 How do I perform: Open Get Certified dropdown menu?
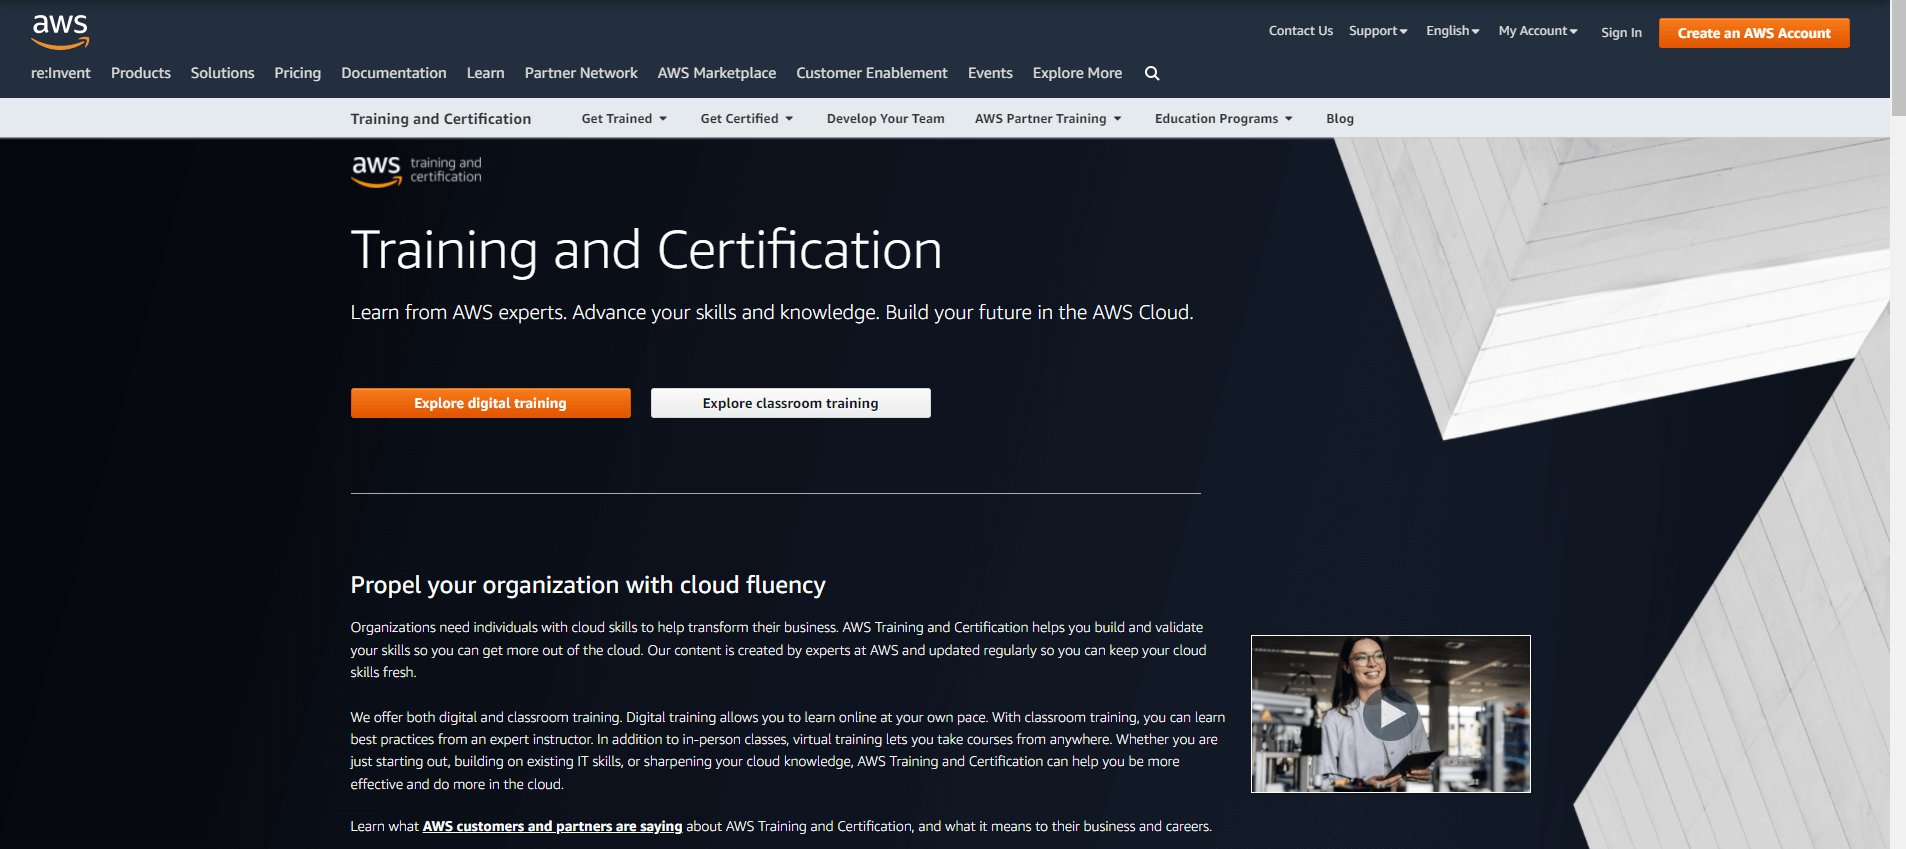(747, 118)
